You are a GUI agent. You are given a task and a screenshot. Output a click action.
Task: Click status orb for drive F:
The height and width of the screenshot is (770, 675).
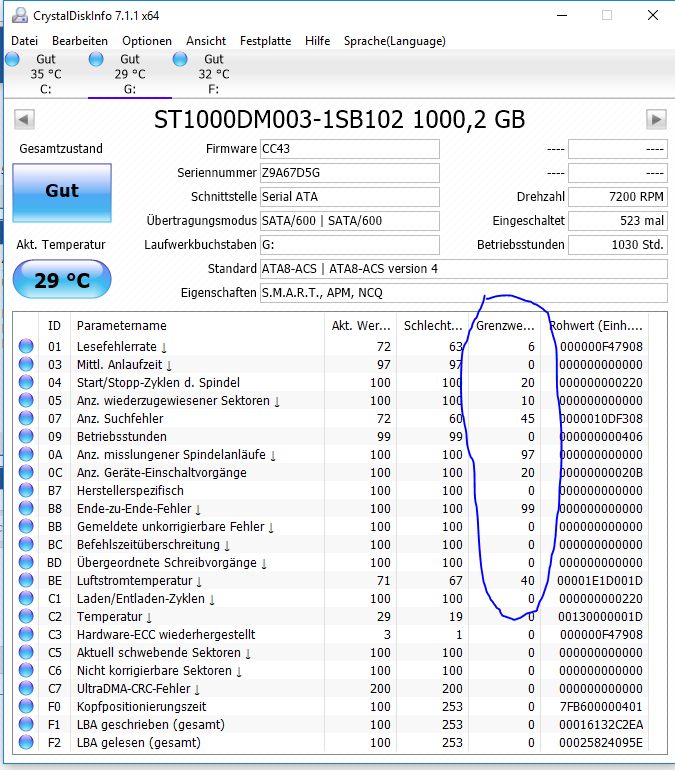tap(180, 59)
